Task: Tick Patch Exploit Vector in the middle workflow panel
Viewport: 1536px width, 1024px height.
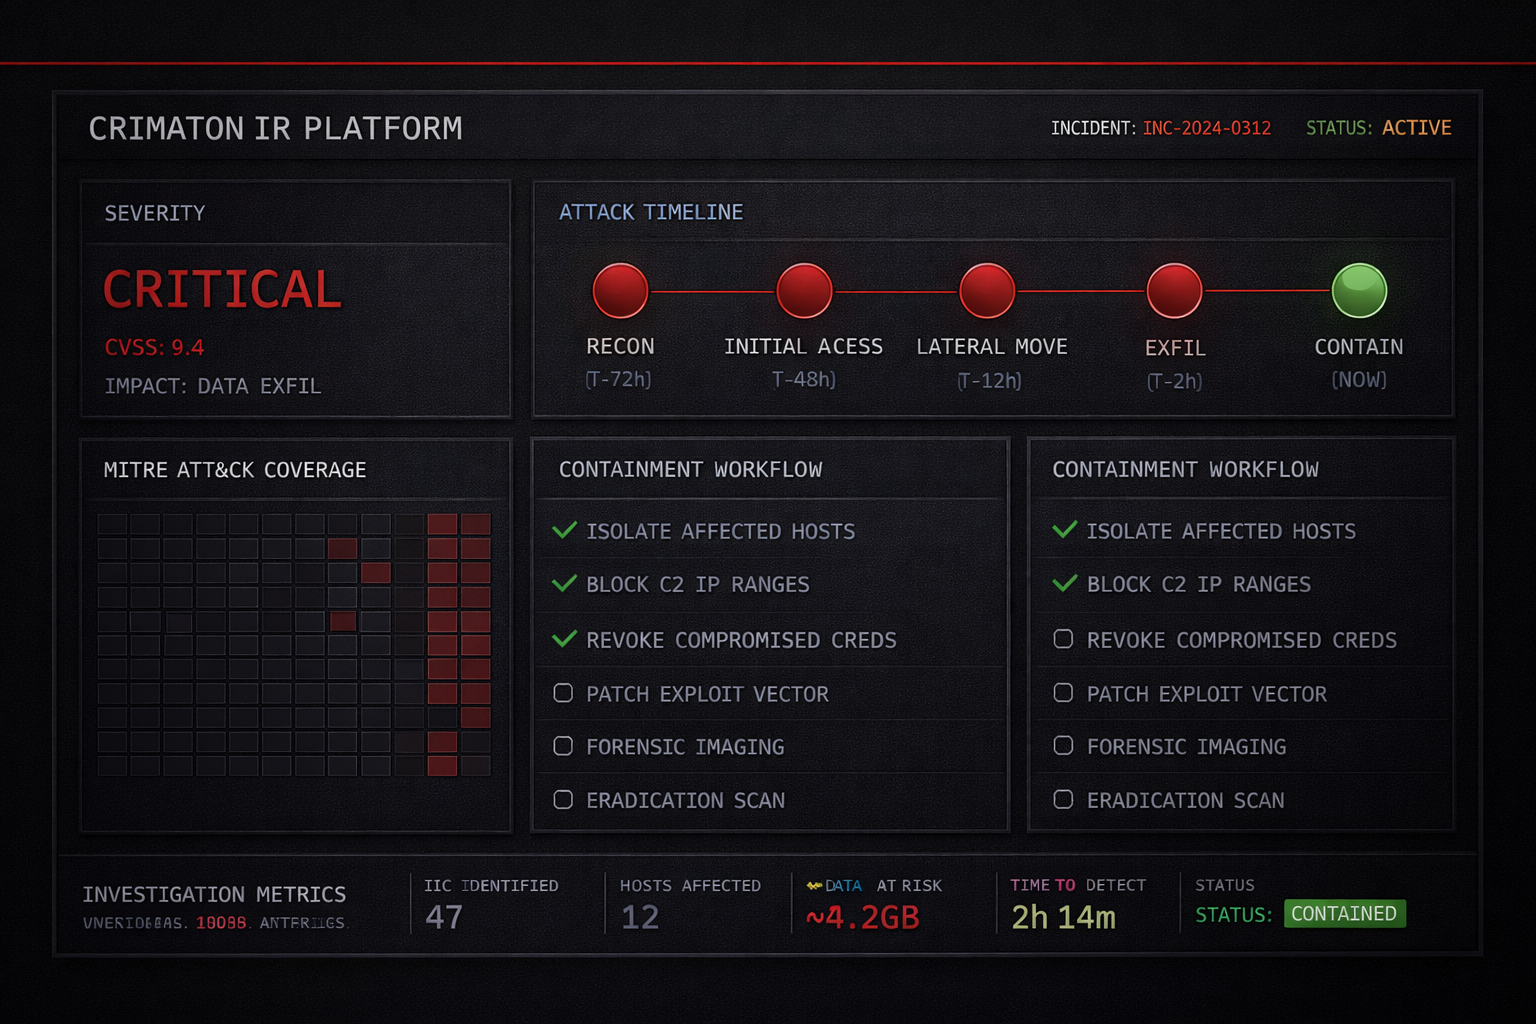Action: (x=564, y=693)
